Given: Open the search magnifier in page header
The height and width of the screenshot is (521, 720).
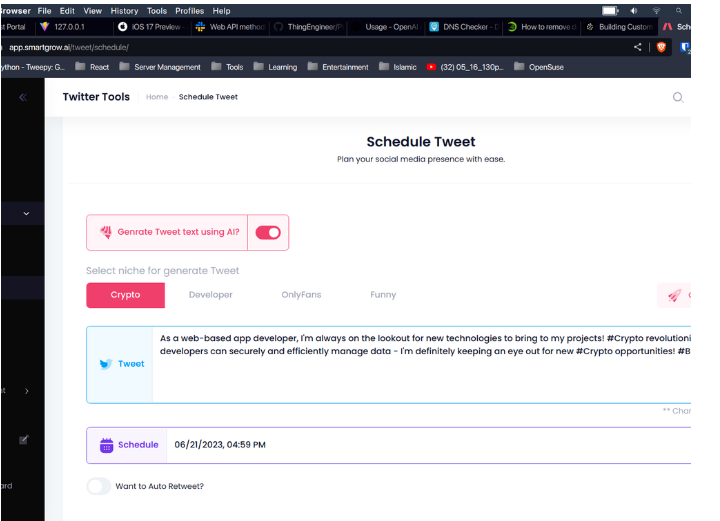Looking at the screenshot, I should pos(678,97).
